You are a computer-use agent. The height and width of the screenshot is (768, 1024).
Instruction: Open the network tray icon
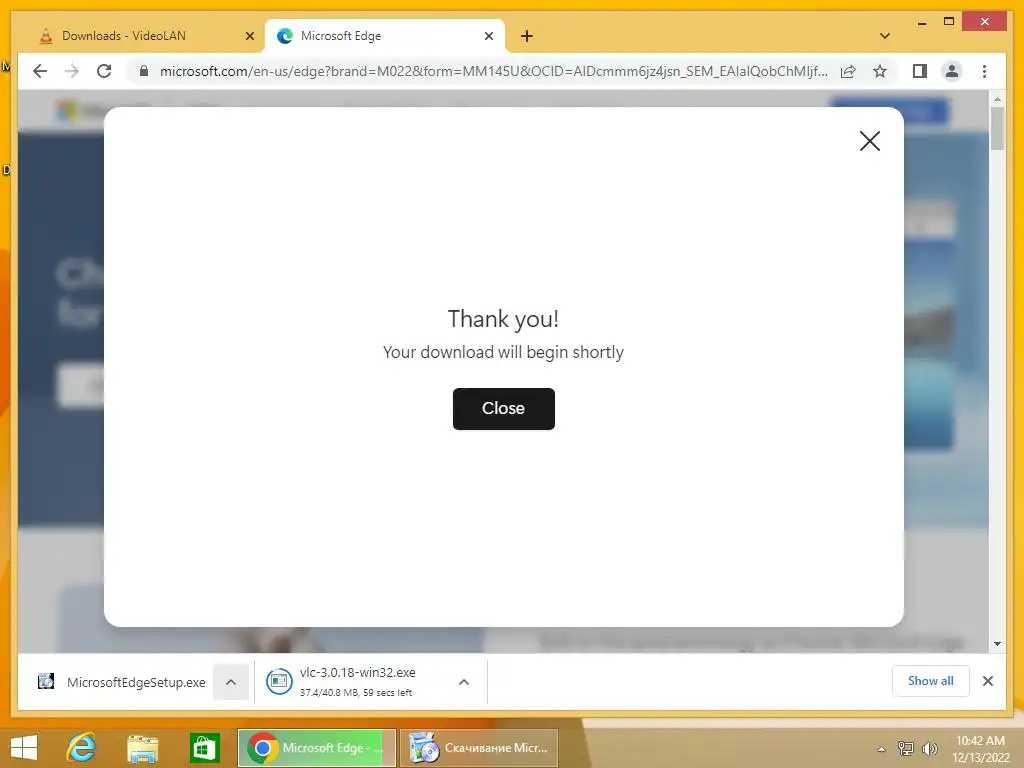(x=906, y=748)
